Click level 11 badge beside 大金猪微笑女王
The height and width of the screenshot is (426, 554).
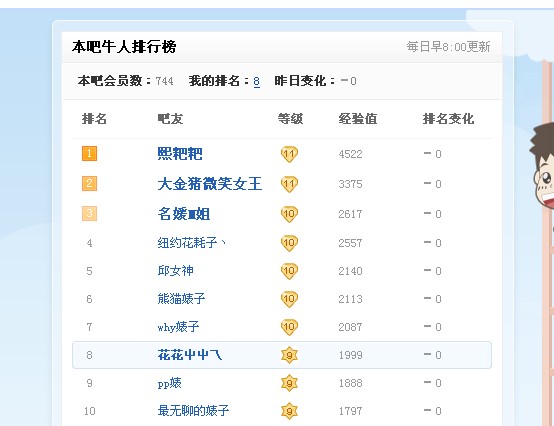289,184
